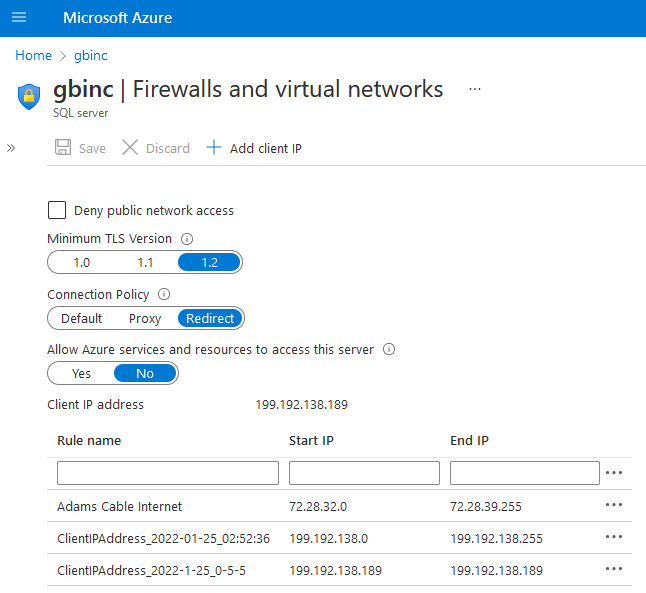
Task: Set Allow Azure services to Yes
Action: [81, 373]
